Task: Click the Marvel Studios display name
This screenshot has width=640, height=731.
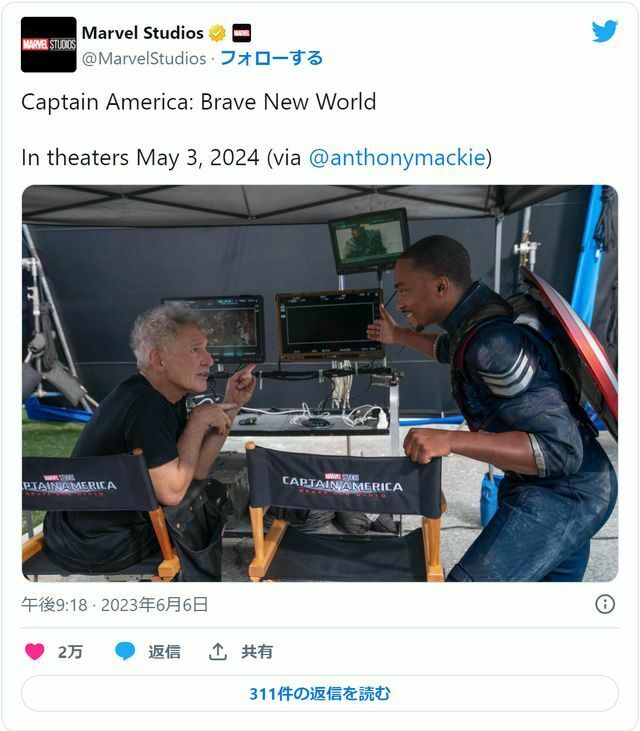Action: 143,33
